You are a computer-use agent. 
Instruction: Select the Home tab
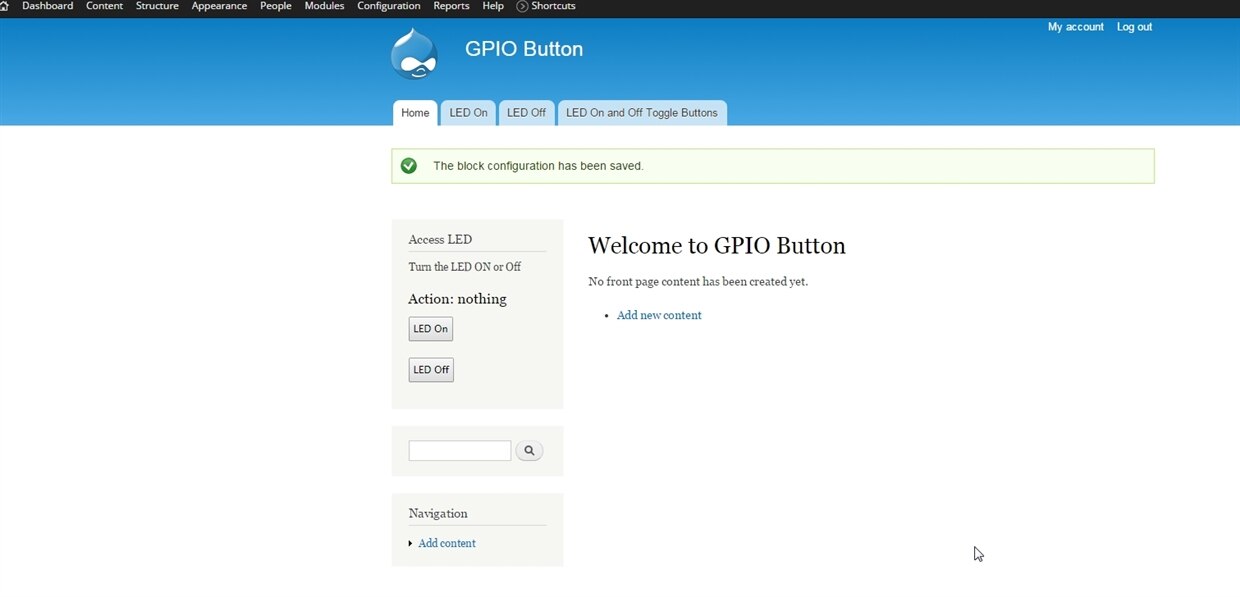coord(415,113)
